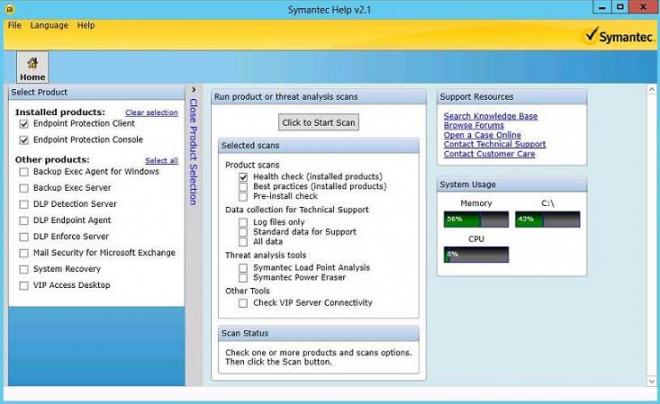Uncheck Endpoint Protection Client
This screenshot has width=660, height=404.
24,124
